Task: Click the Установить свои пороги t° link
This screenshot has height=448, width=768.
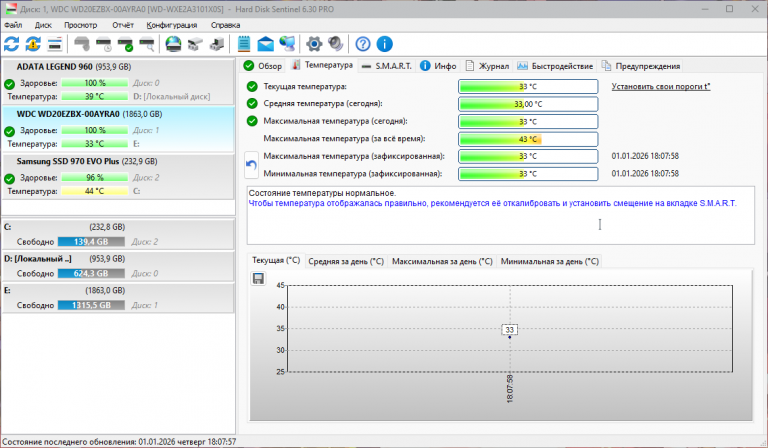Action: 661,87
